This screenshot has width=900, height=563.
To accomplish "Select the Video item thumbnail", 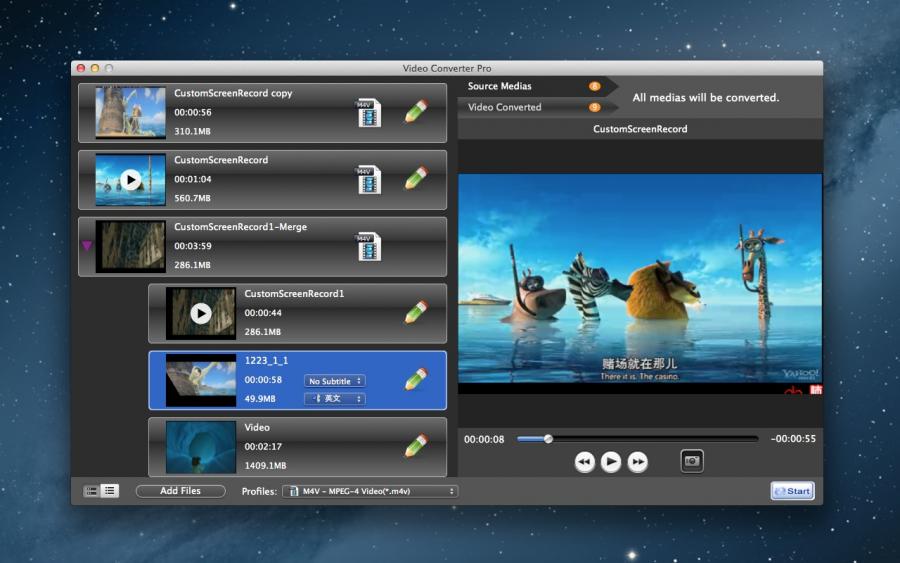I will [201, 447].
